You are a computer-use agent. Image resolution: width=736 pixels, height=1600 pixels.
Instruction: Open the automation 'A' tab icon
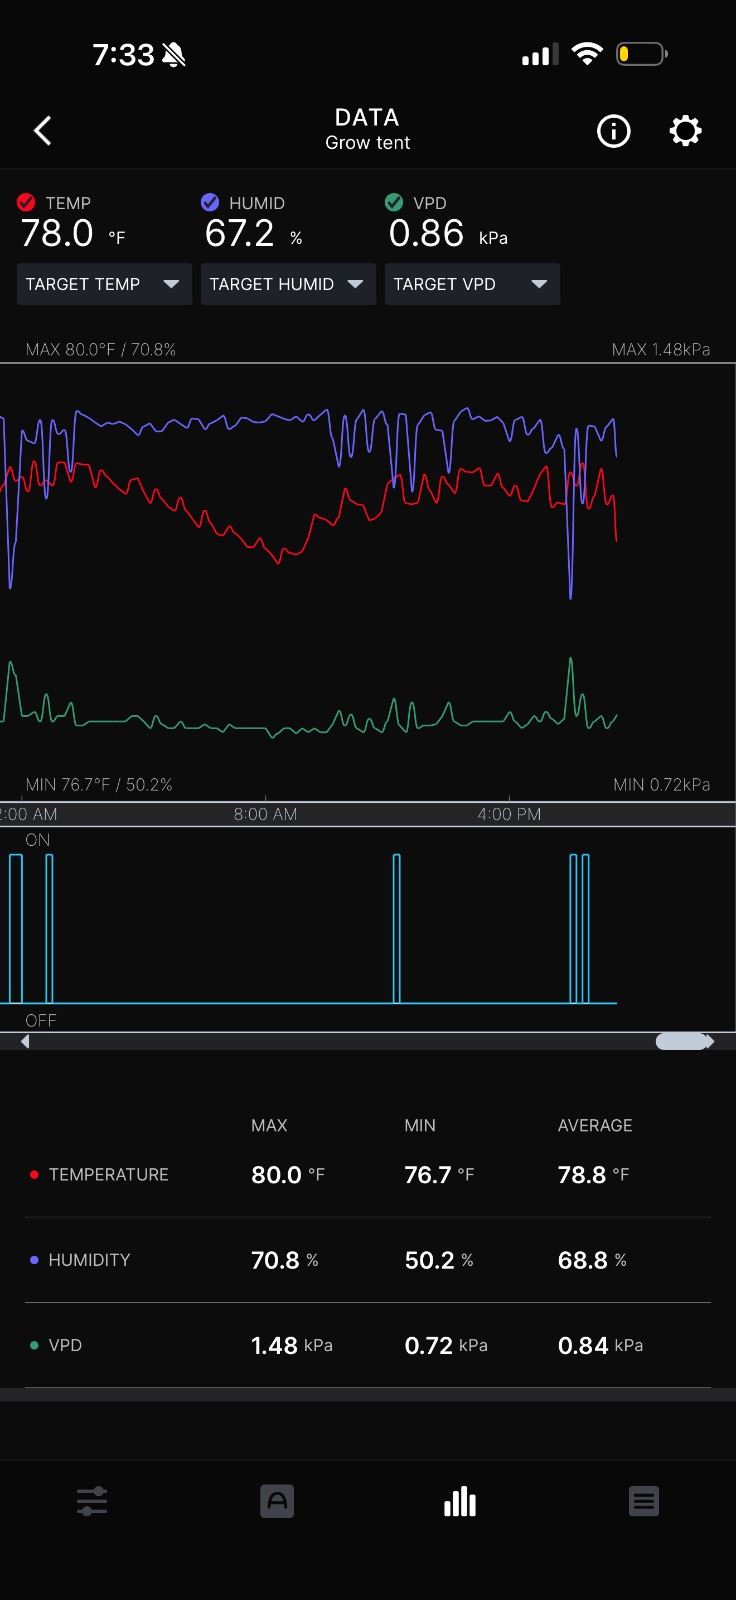277,1501
